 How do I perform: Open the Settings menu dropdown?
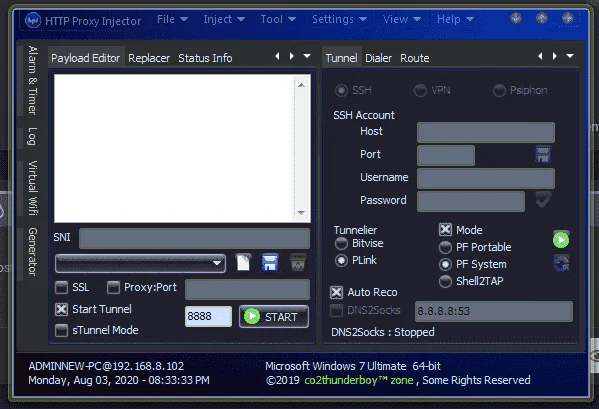pyautogui.click(x=340, y=19)
